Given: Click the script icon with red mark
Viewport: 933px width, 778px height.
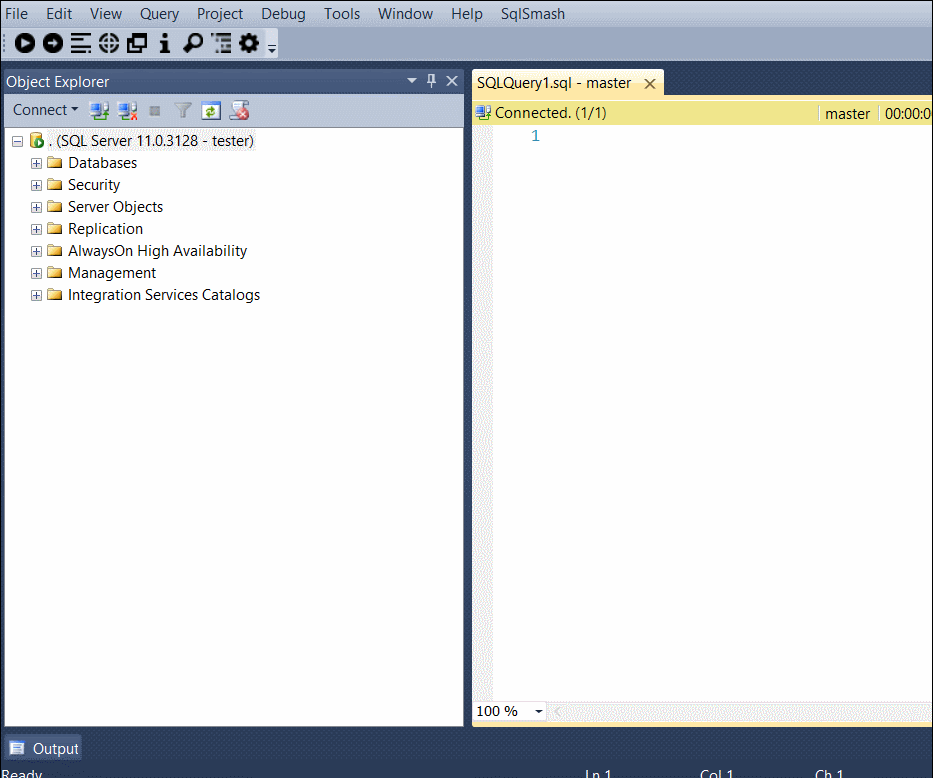Looking at the screenshot, I should tap(239, 111).
